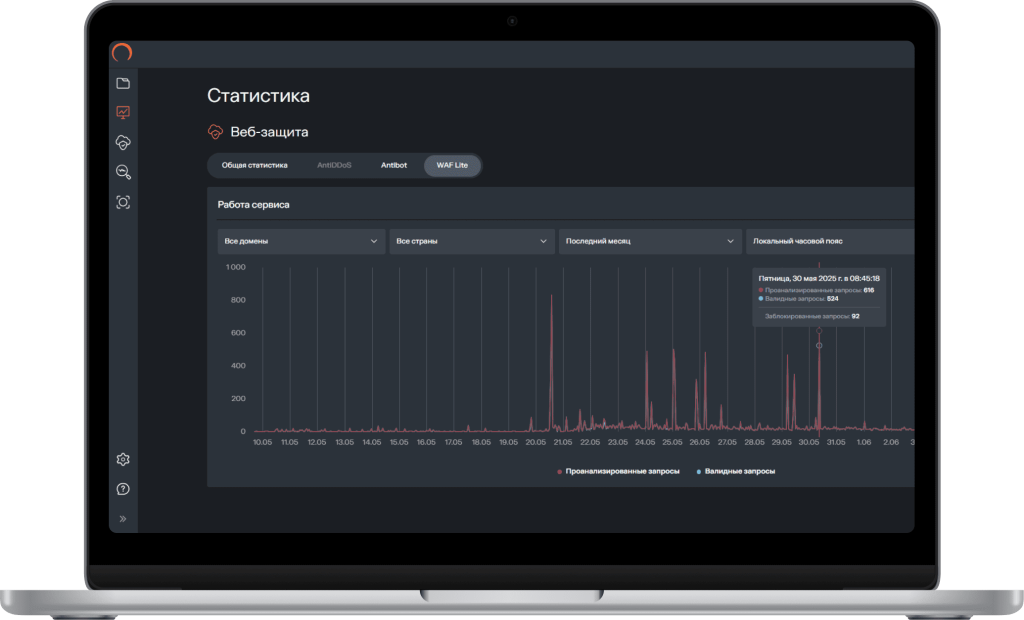Open the Все страны dropdown
Screen dimensions: 1024x620
pyautogui.click(x=472, y=241)
